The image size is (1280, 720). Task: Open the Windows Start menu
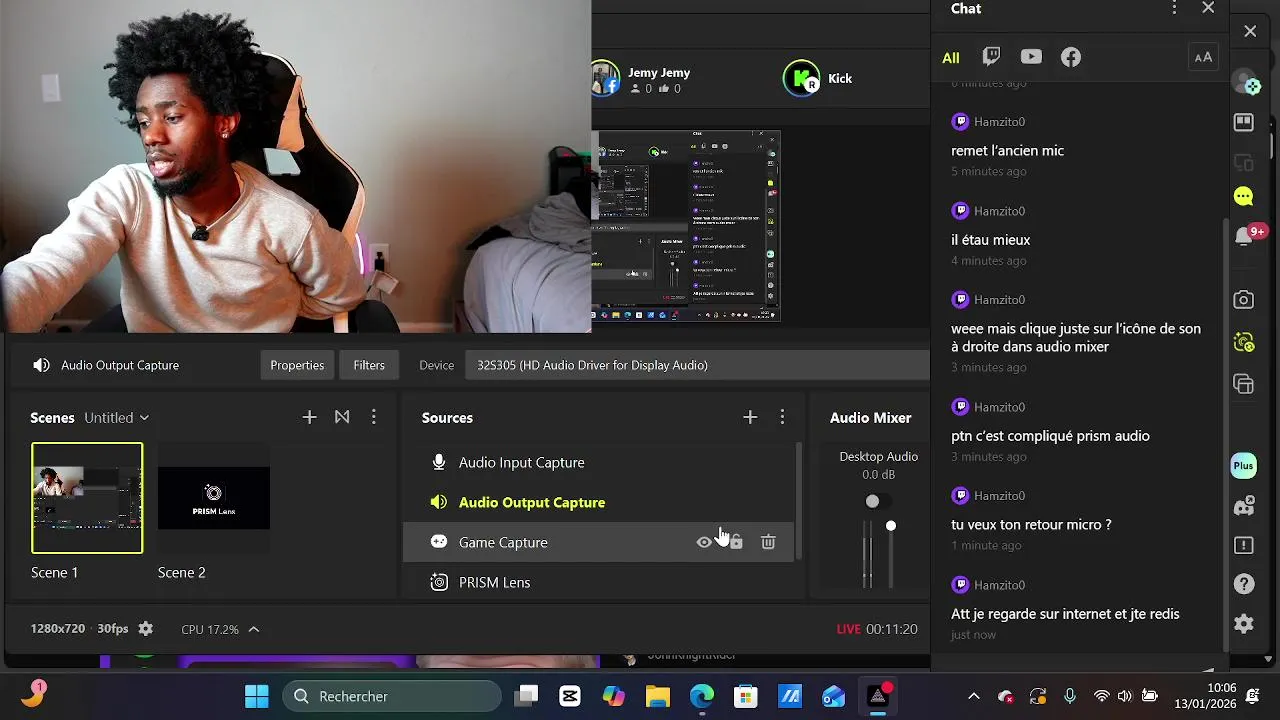tap(257, 696)
